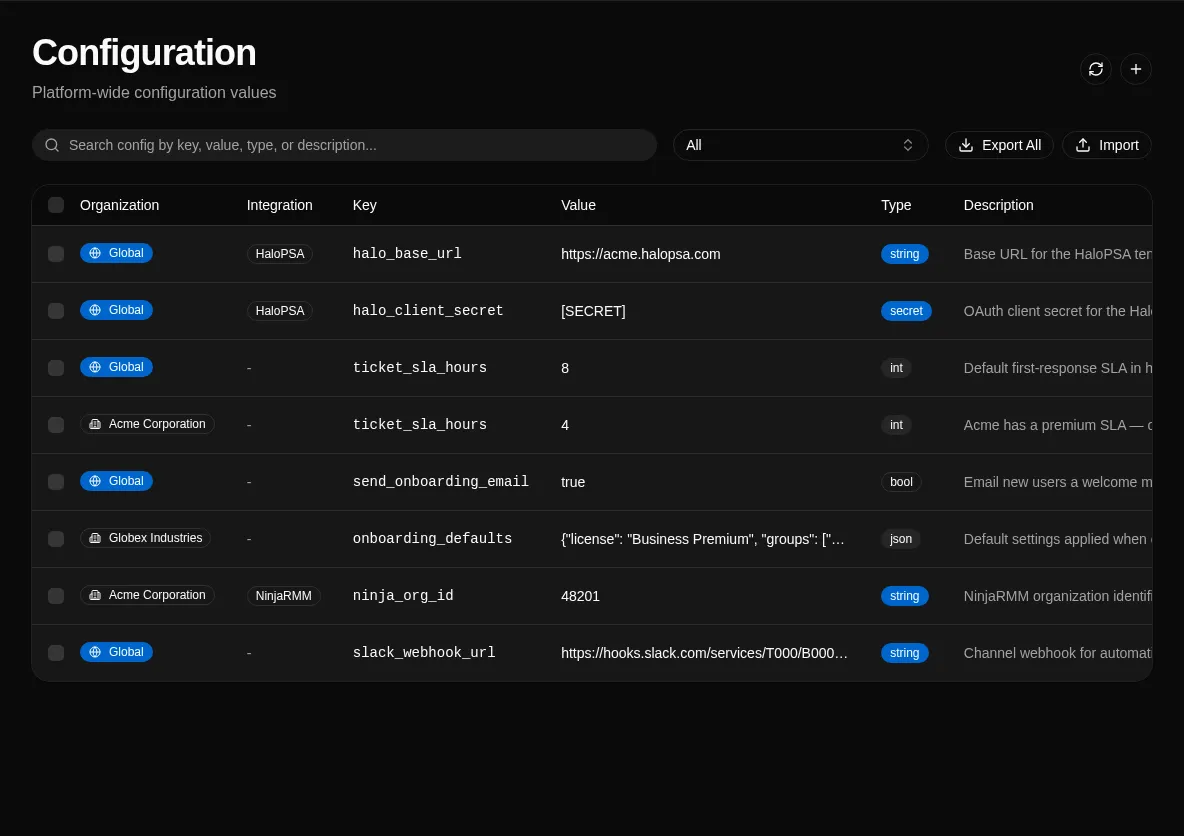Click building icon in Globex Industries badge

95,538
